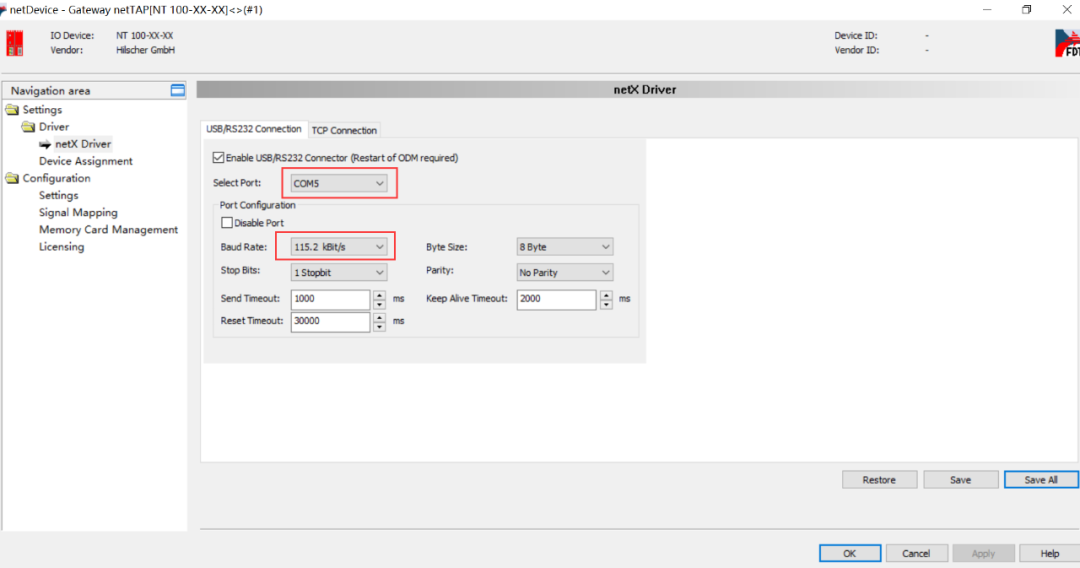The height and width of the screenshot is (568, 1080).
Task: Open Signal Mapping in navigation tree
Action: [78, 213]
